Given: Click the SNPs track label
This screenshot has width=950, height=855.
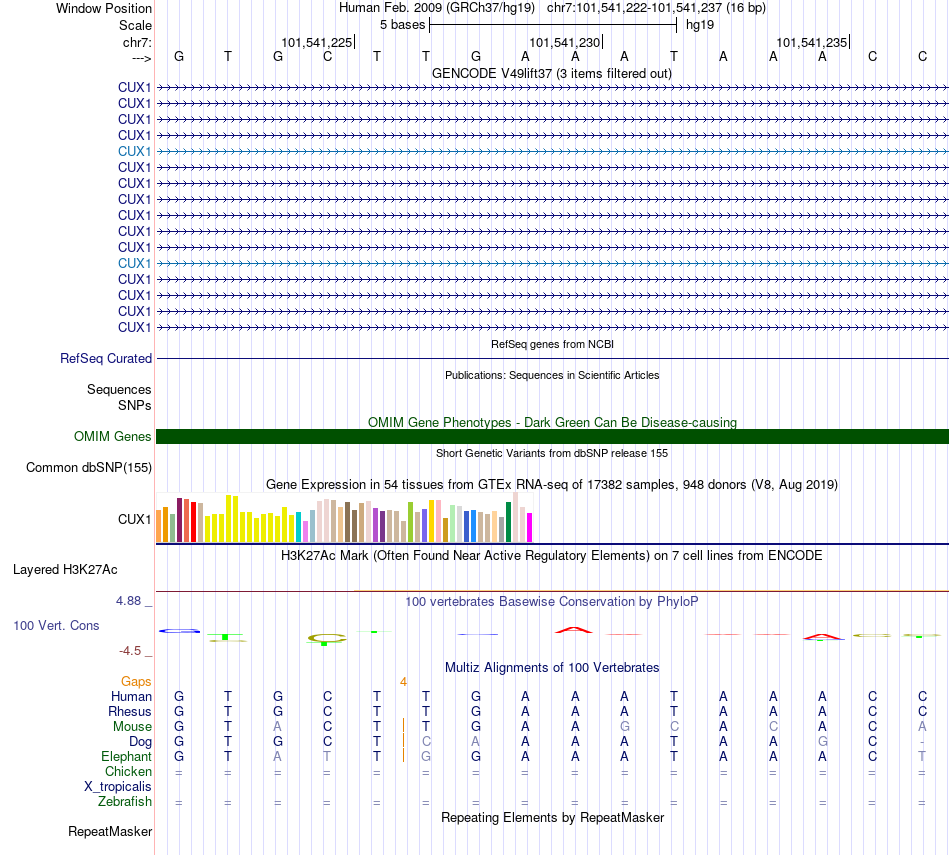Looking at the screenshot, I should pyautogui.click(x=135, y=405).
